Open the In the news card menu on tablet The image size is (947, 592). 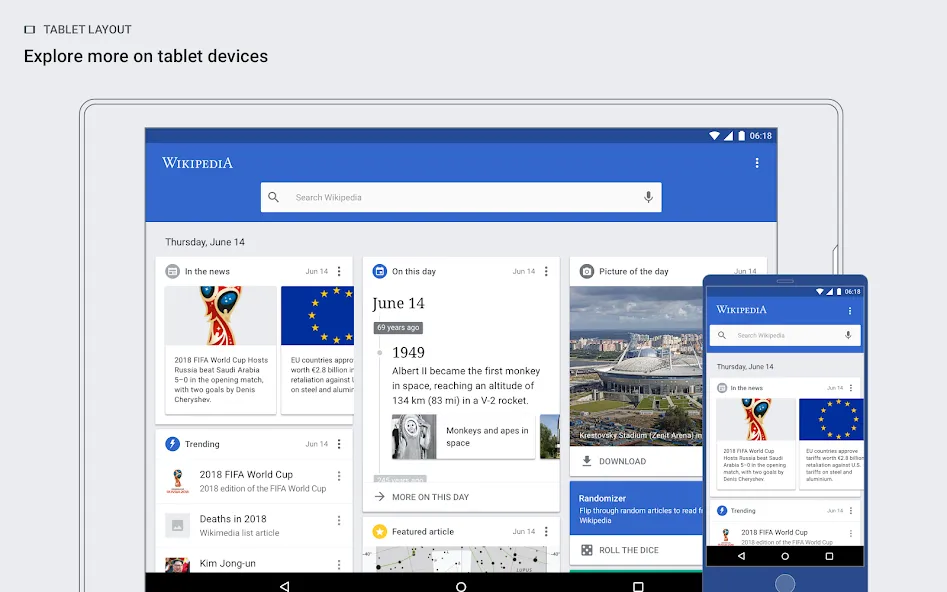(x=339, y=271)
